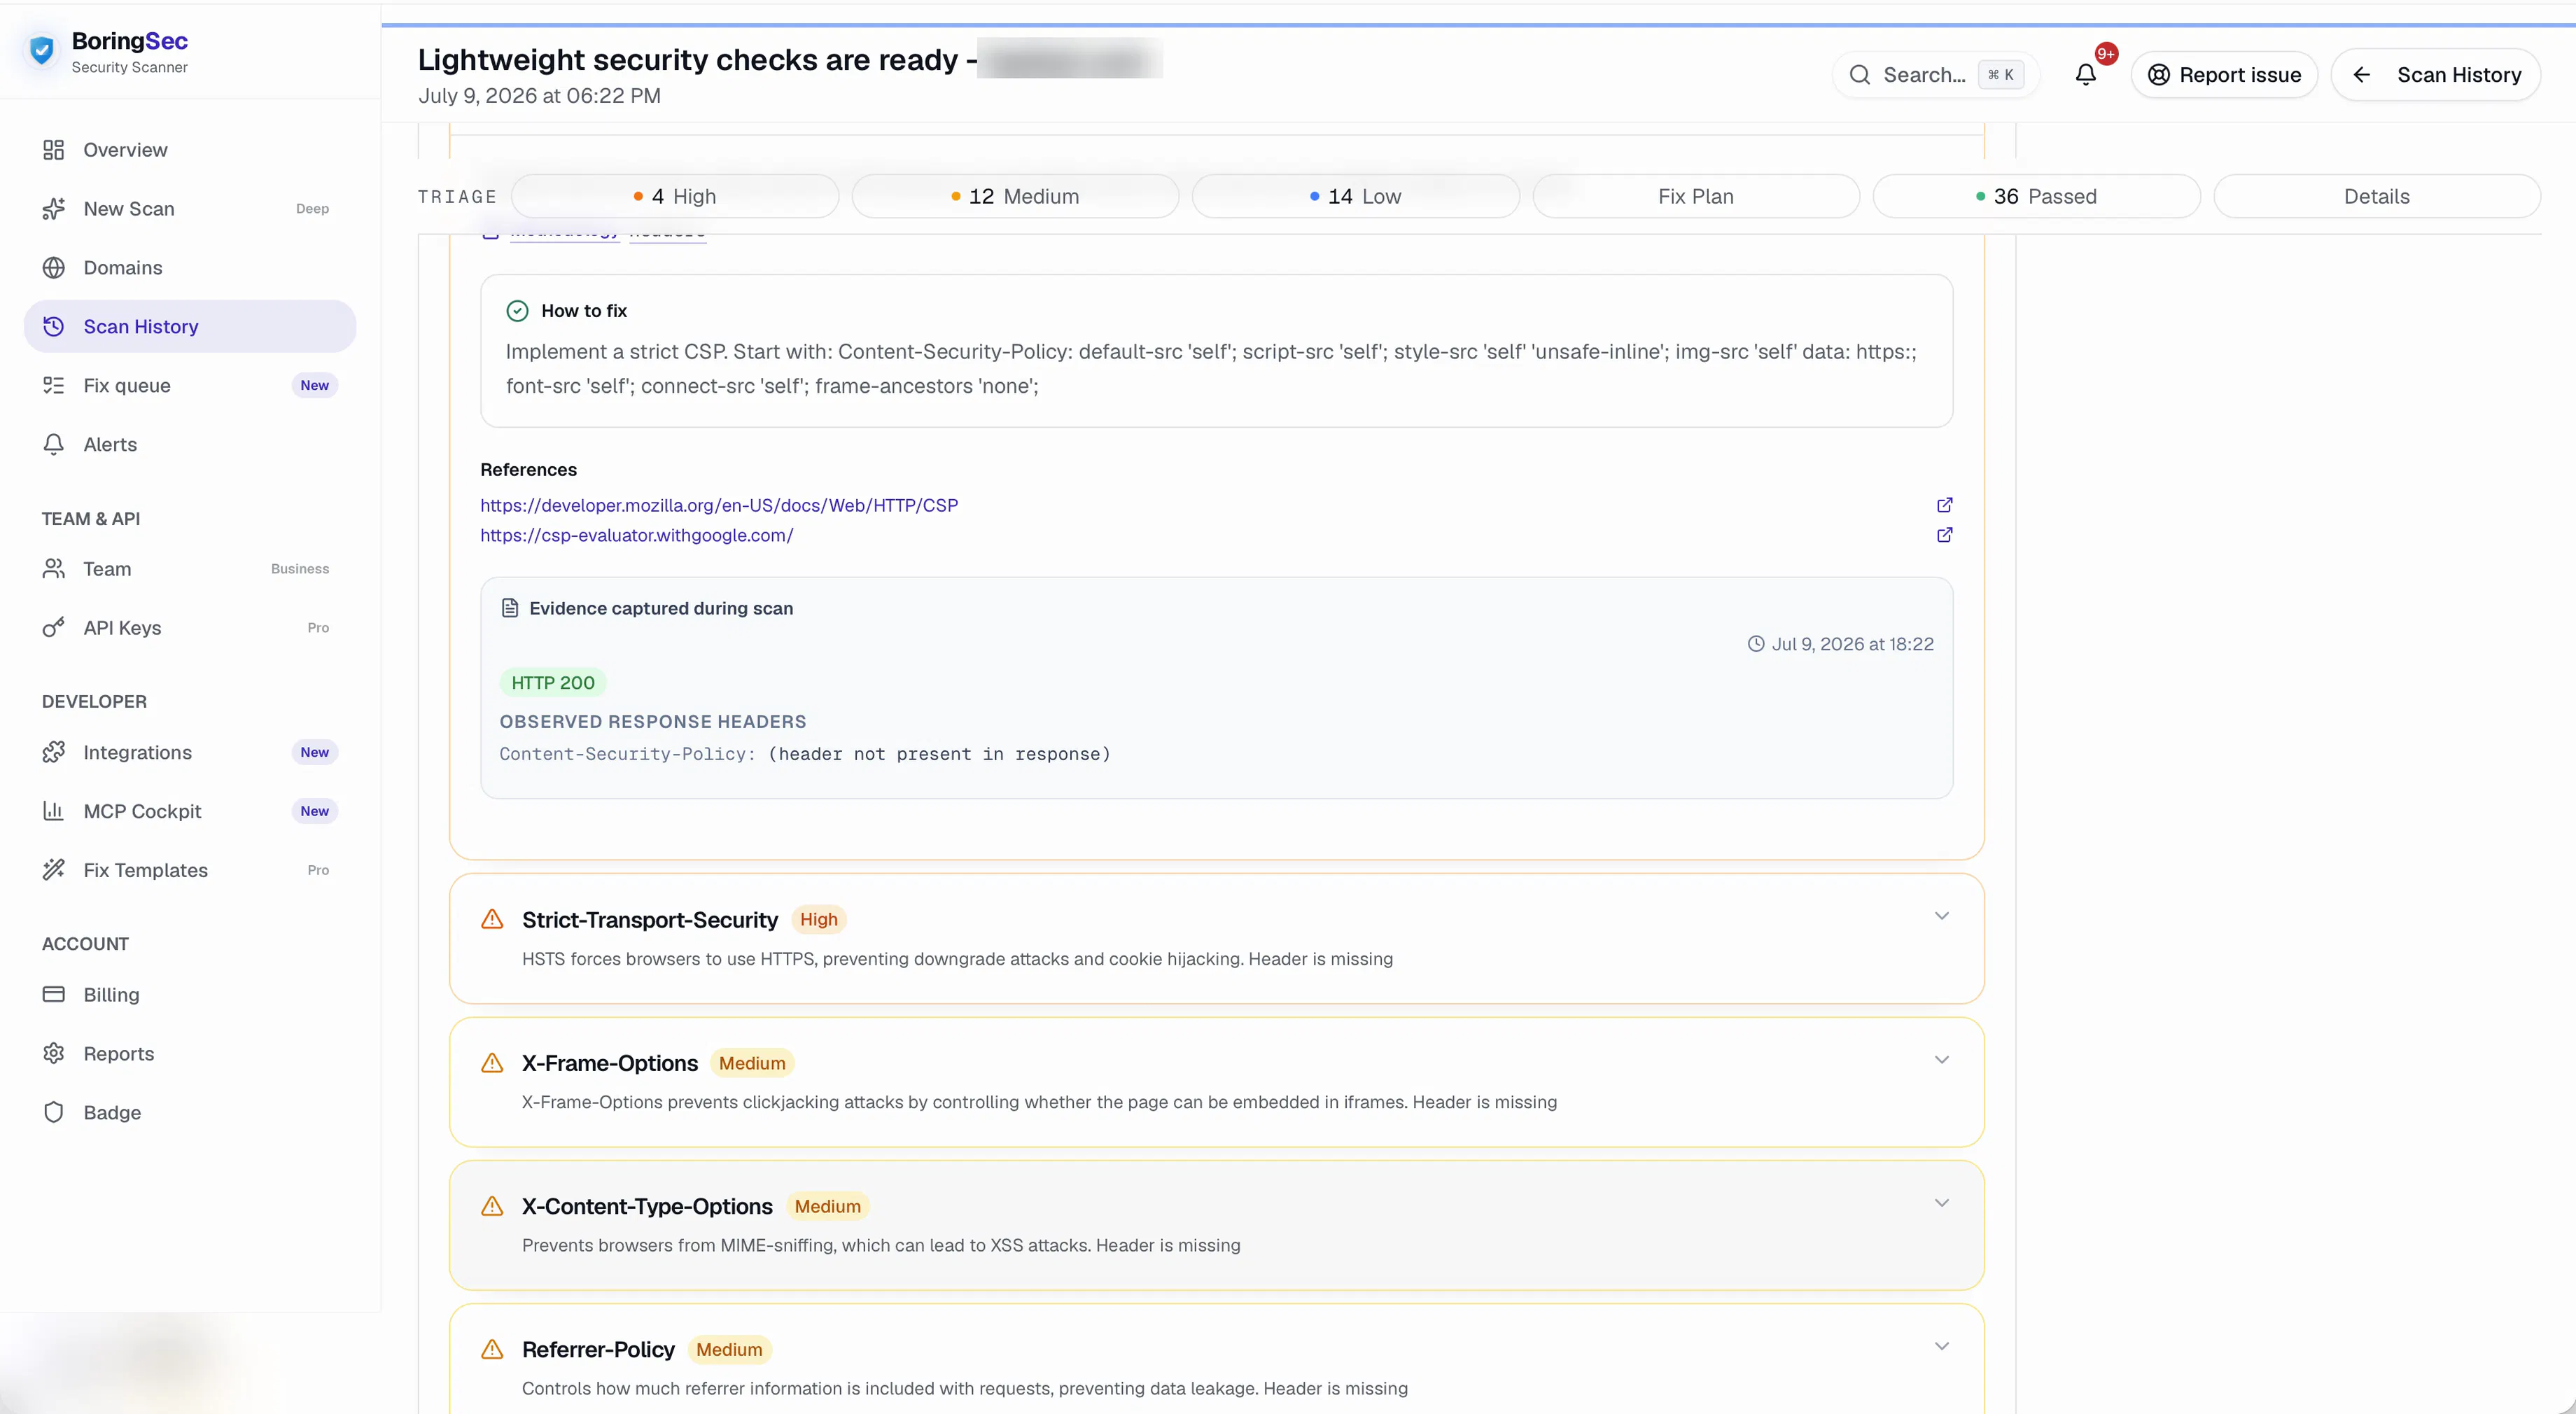Click the How to fix checkmark icon
Viewport: 2576px width, 1414px height.
click(x=517, y=311)
